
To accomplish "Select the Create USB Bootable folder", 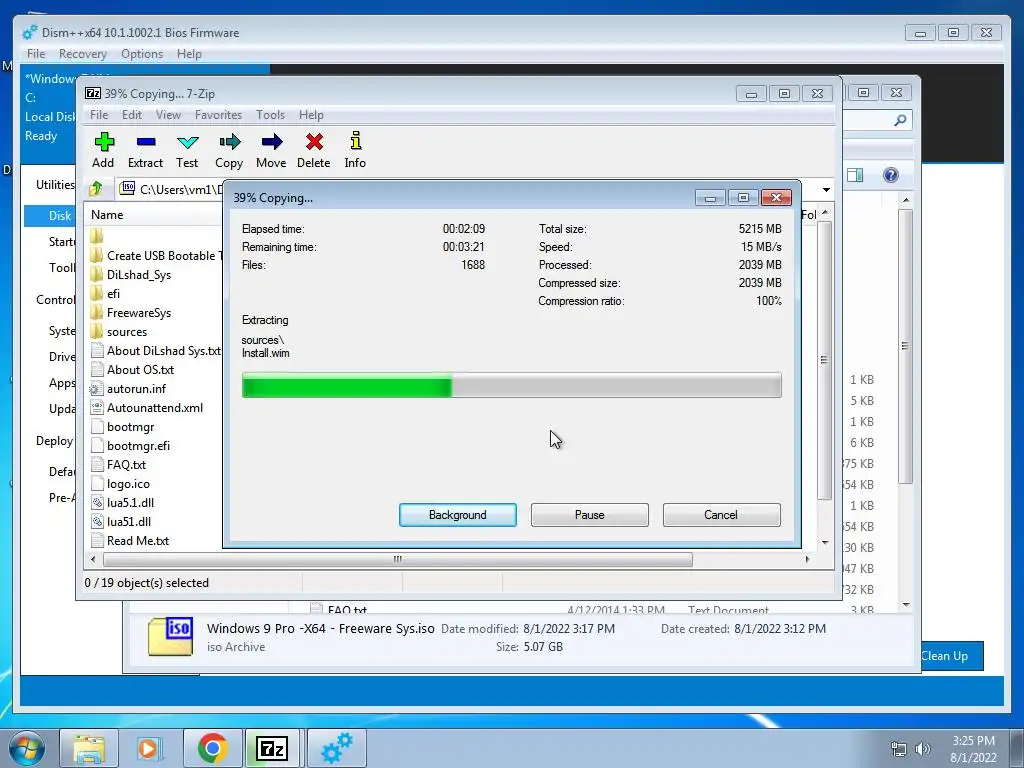I will click(157, 256).
